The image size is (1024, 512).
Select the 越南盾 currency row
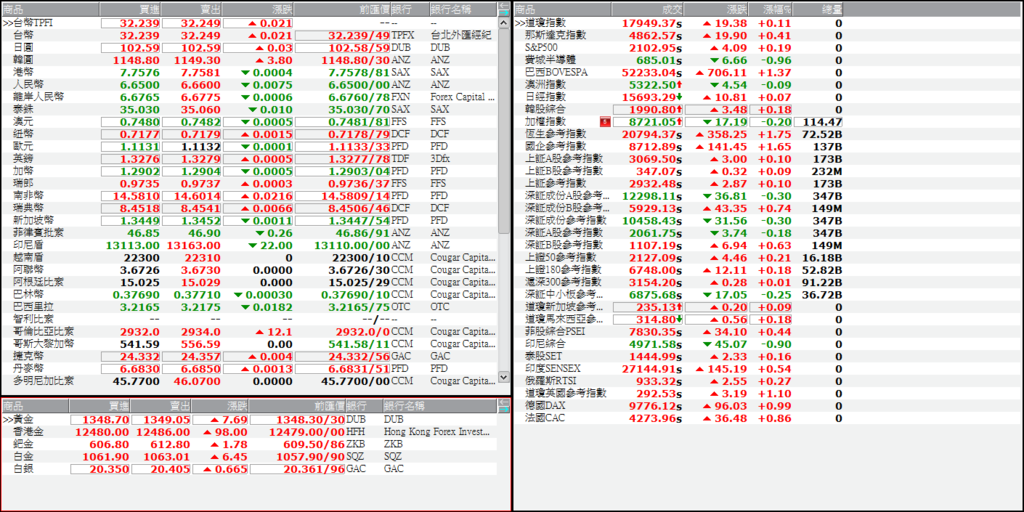[249, 257]
